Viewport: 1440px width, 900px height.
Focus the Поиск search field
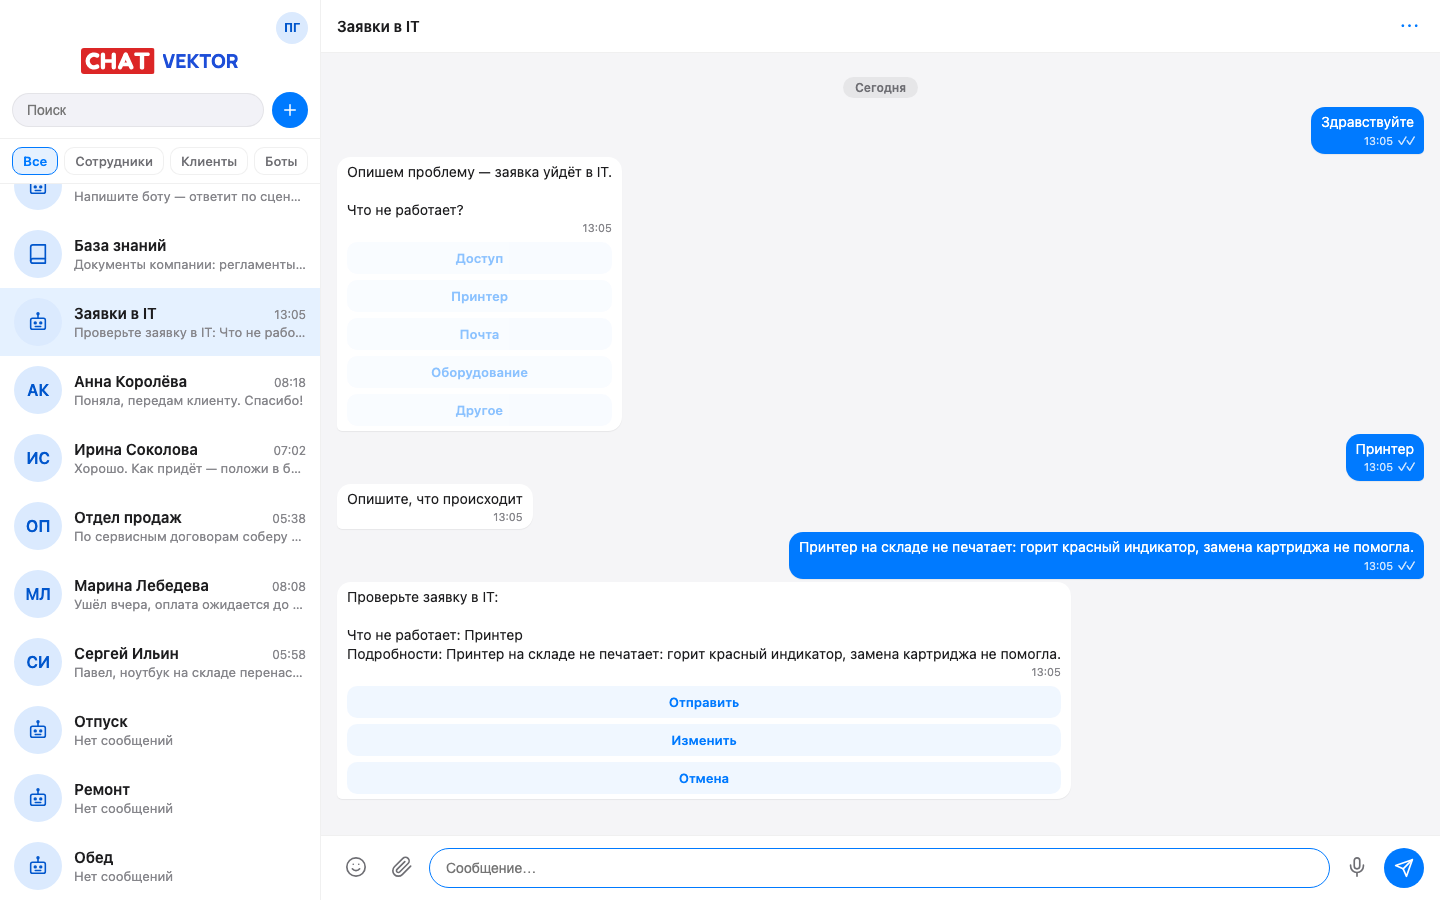point(138,110)
